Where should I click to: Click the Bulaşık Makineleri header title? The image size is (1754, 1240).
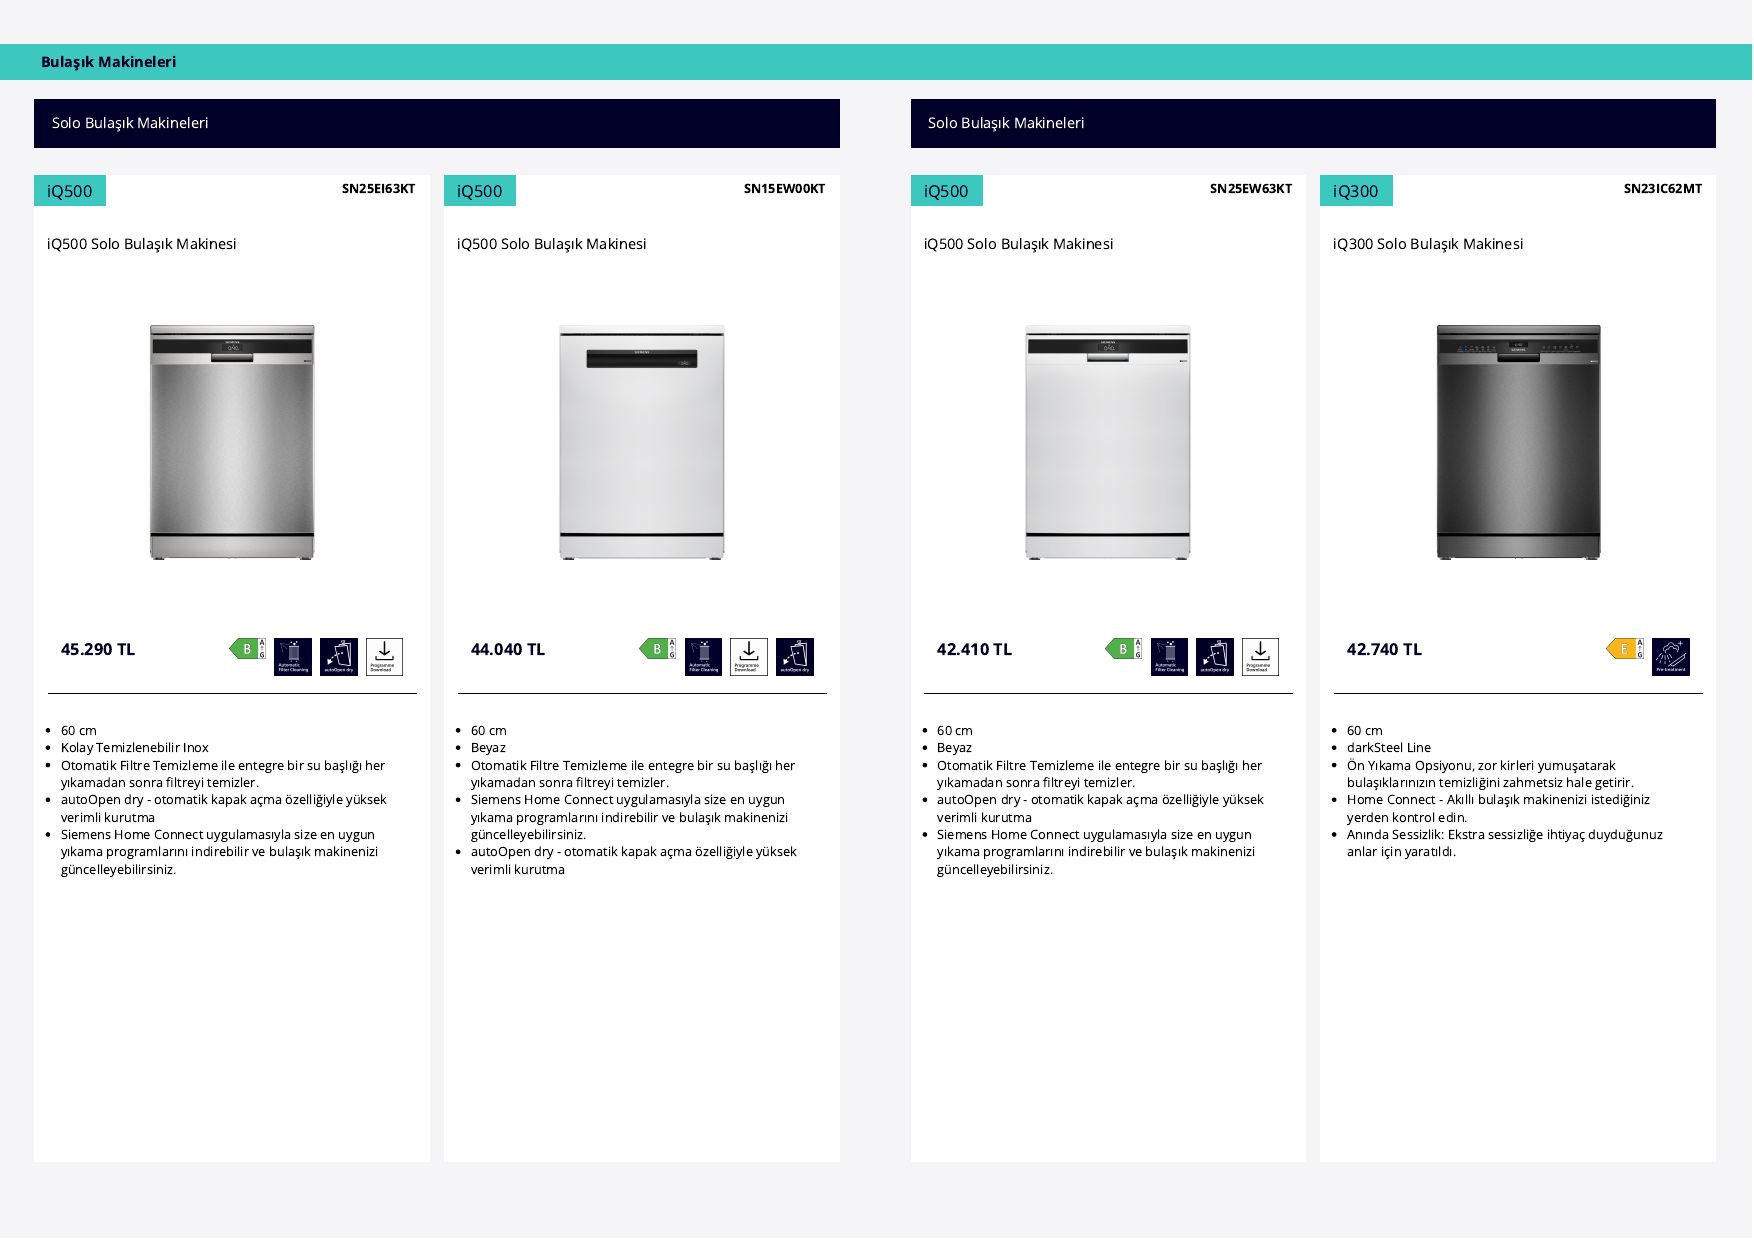(x=108, y=62)
